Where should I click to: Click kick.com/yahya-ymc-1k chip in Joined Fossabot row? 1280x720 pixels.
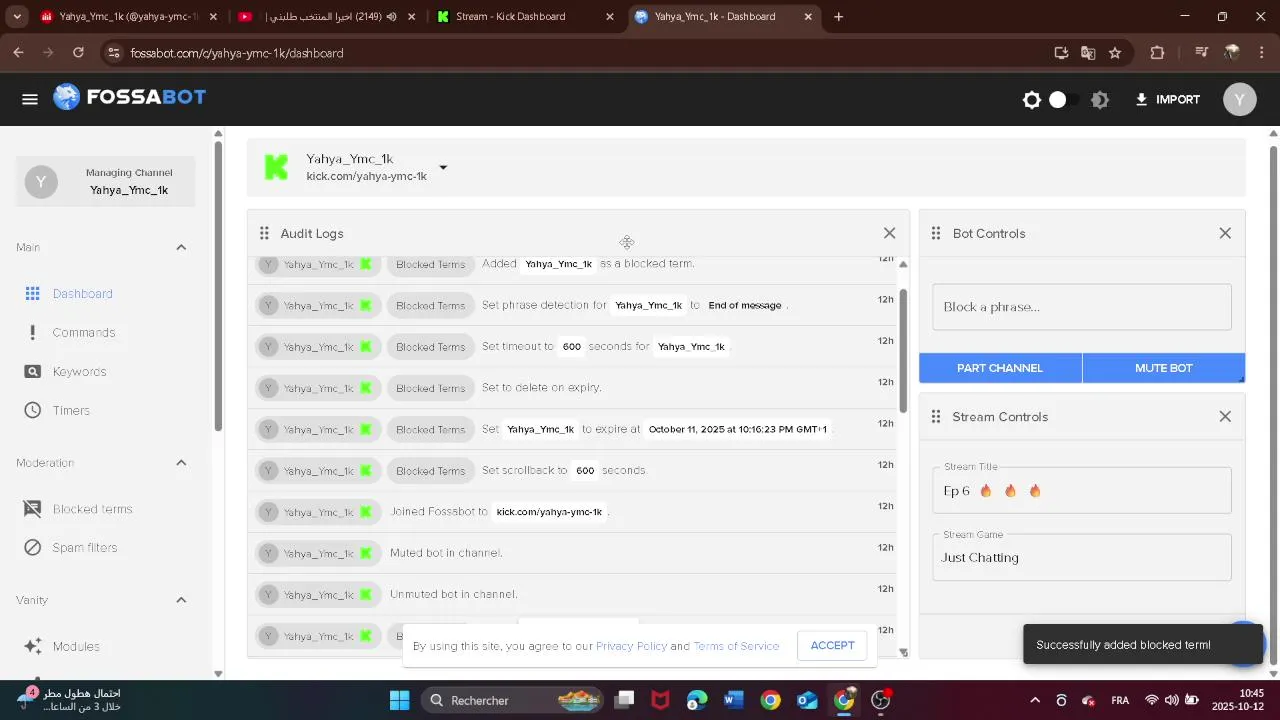click(549, 512)
